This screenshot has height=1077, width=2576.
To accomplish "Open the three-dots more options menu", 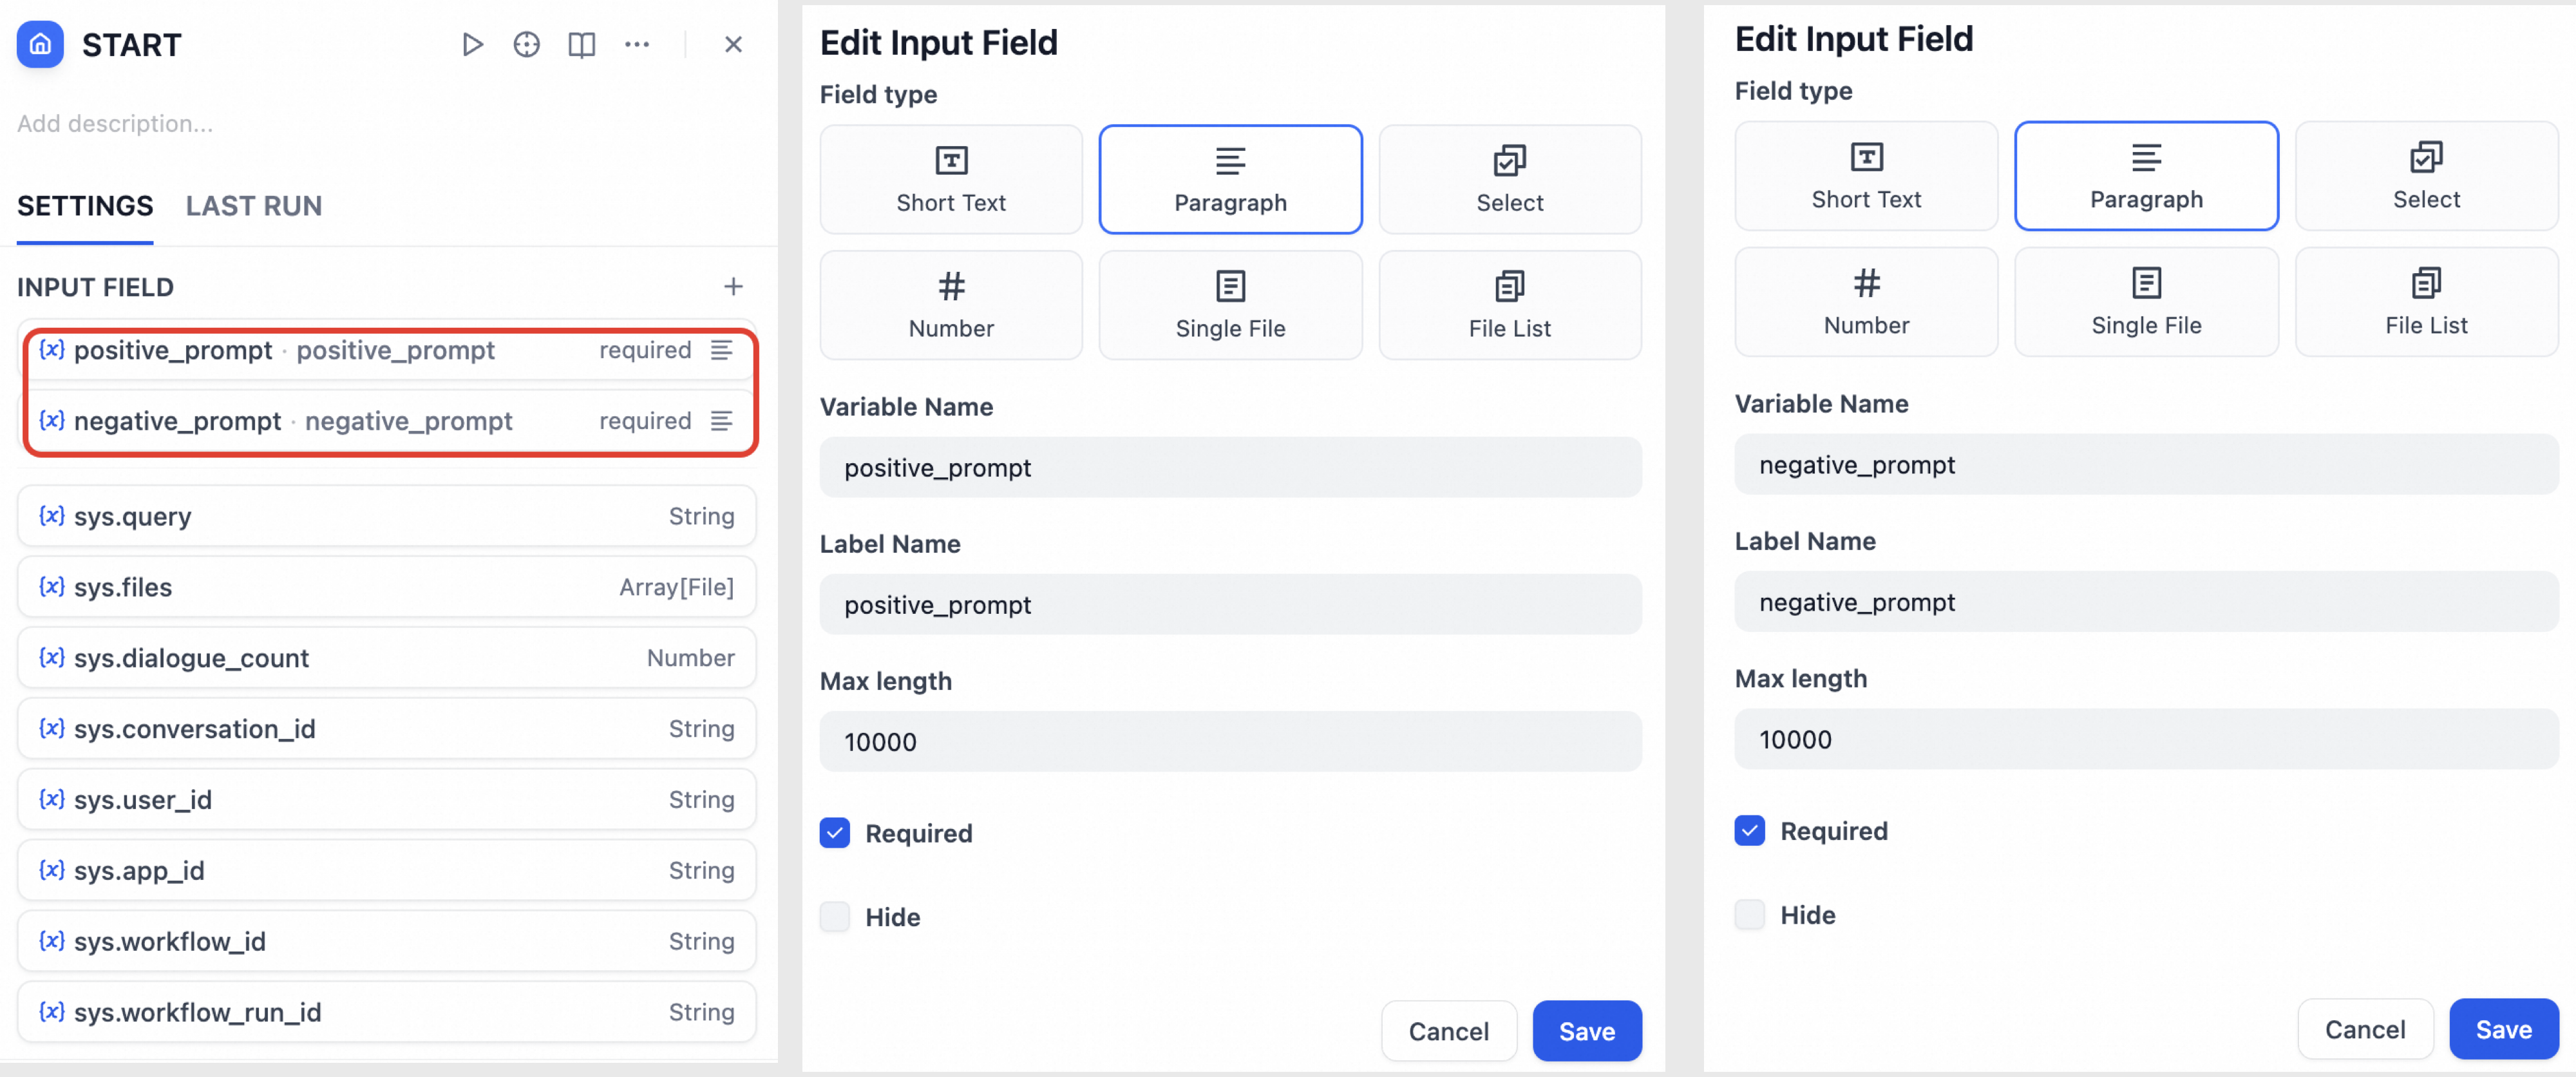I will click(x=637, y=44).
